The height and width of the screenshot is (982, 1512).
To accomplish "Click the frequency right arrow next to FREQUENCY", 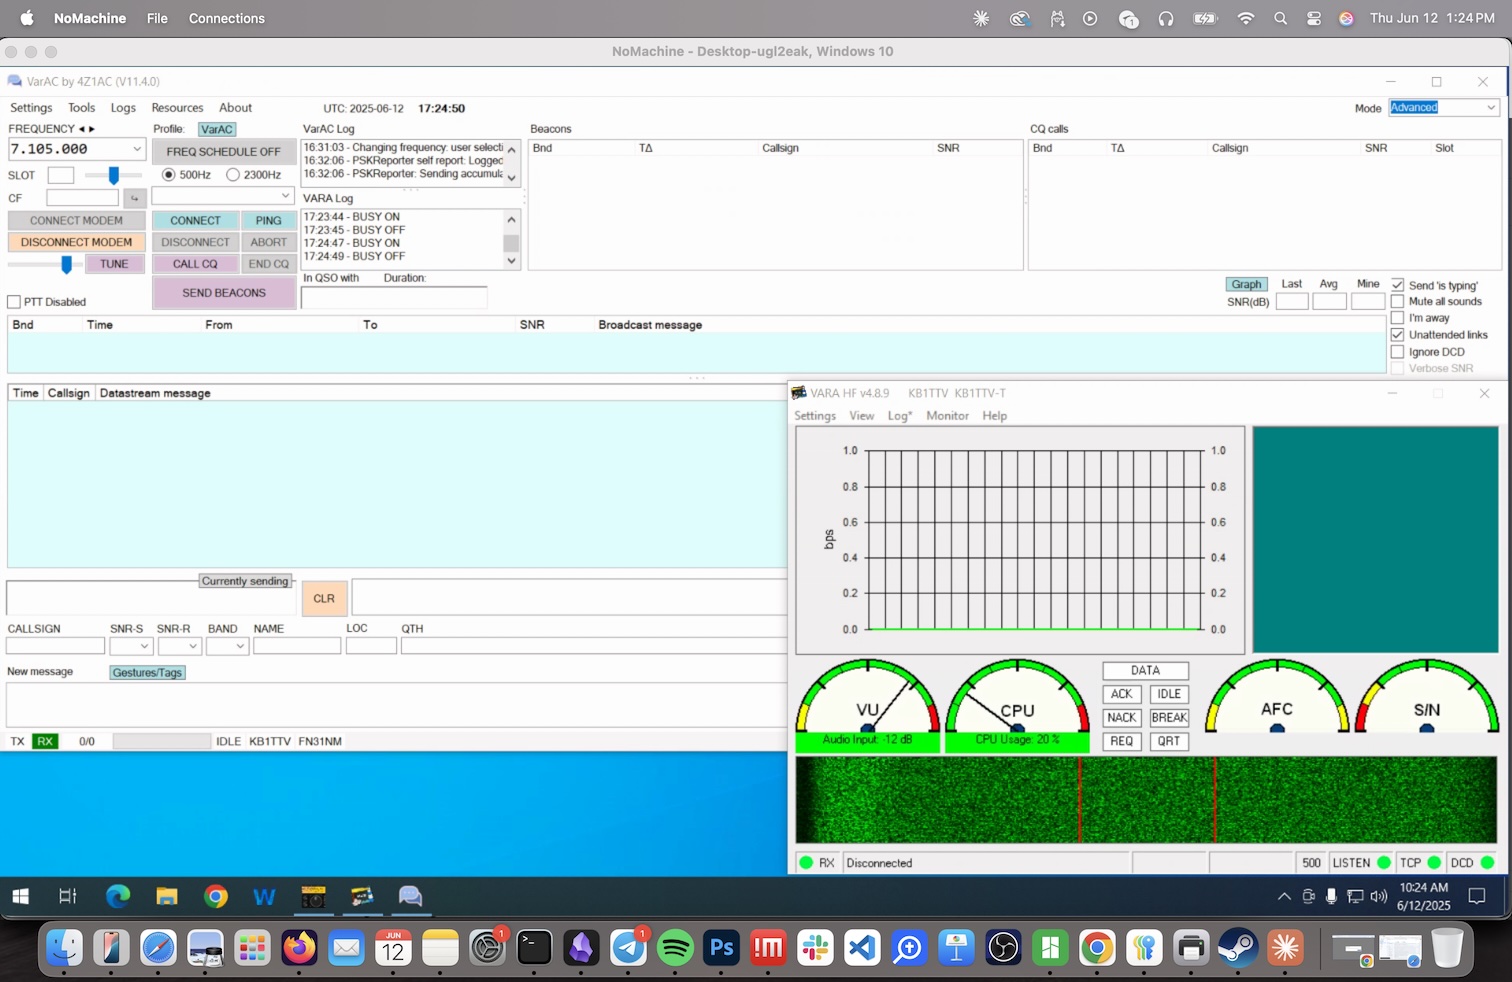I will 92,129.
